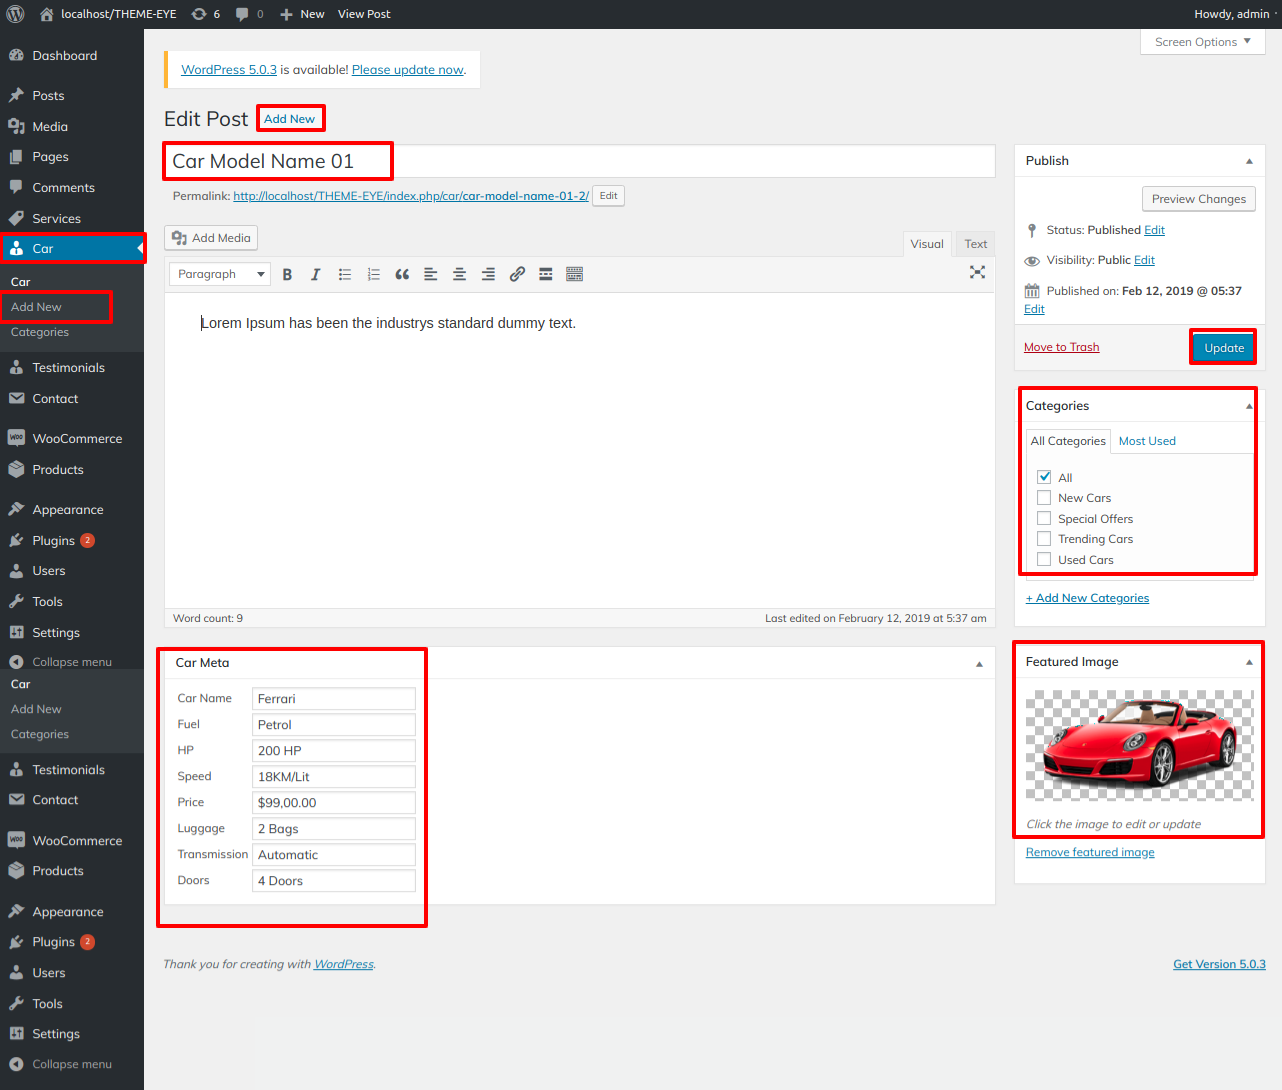Open the Paragraph format dropdown
This screenshot has width=1282, height=1090.
[x=219, y=274]
